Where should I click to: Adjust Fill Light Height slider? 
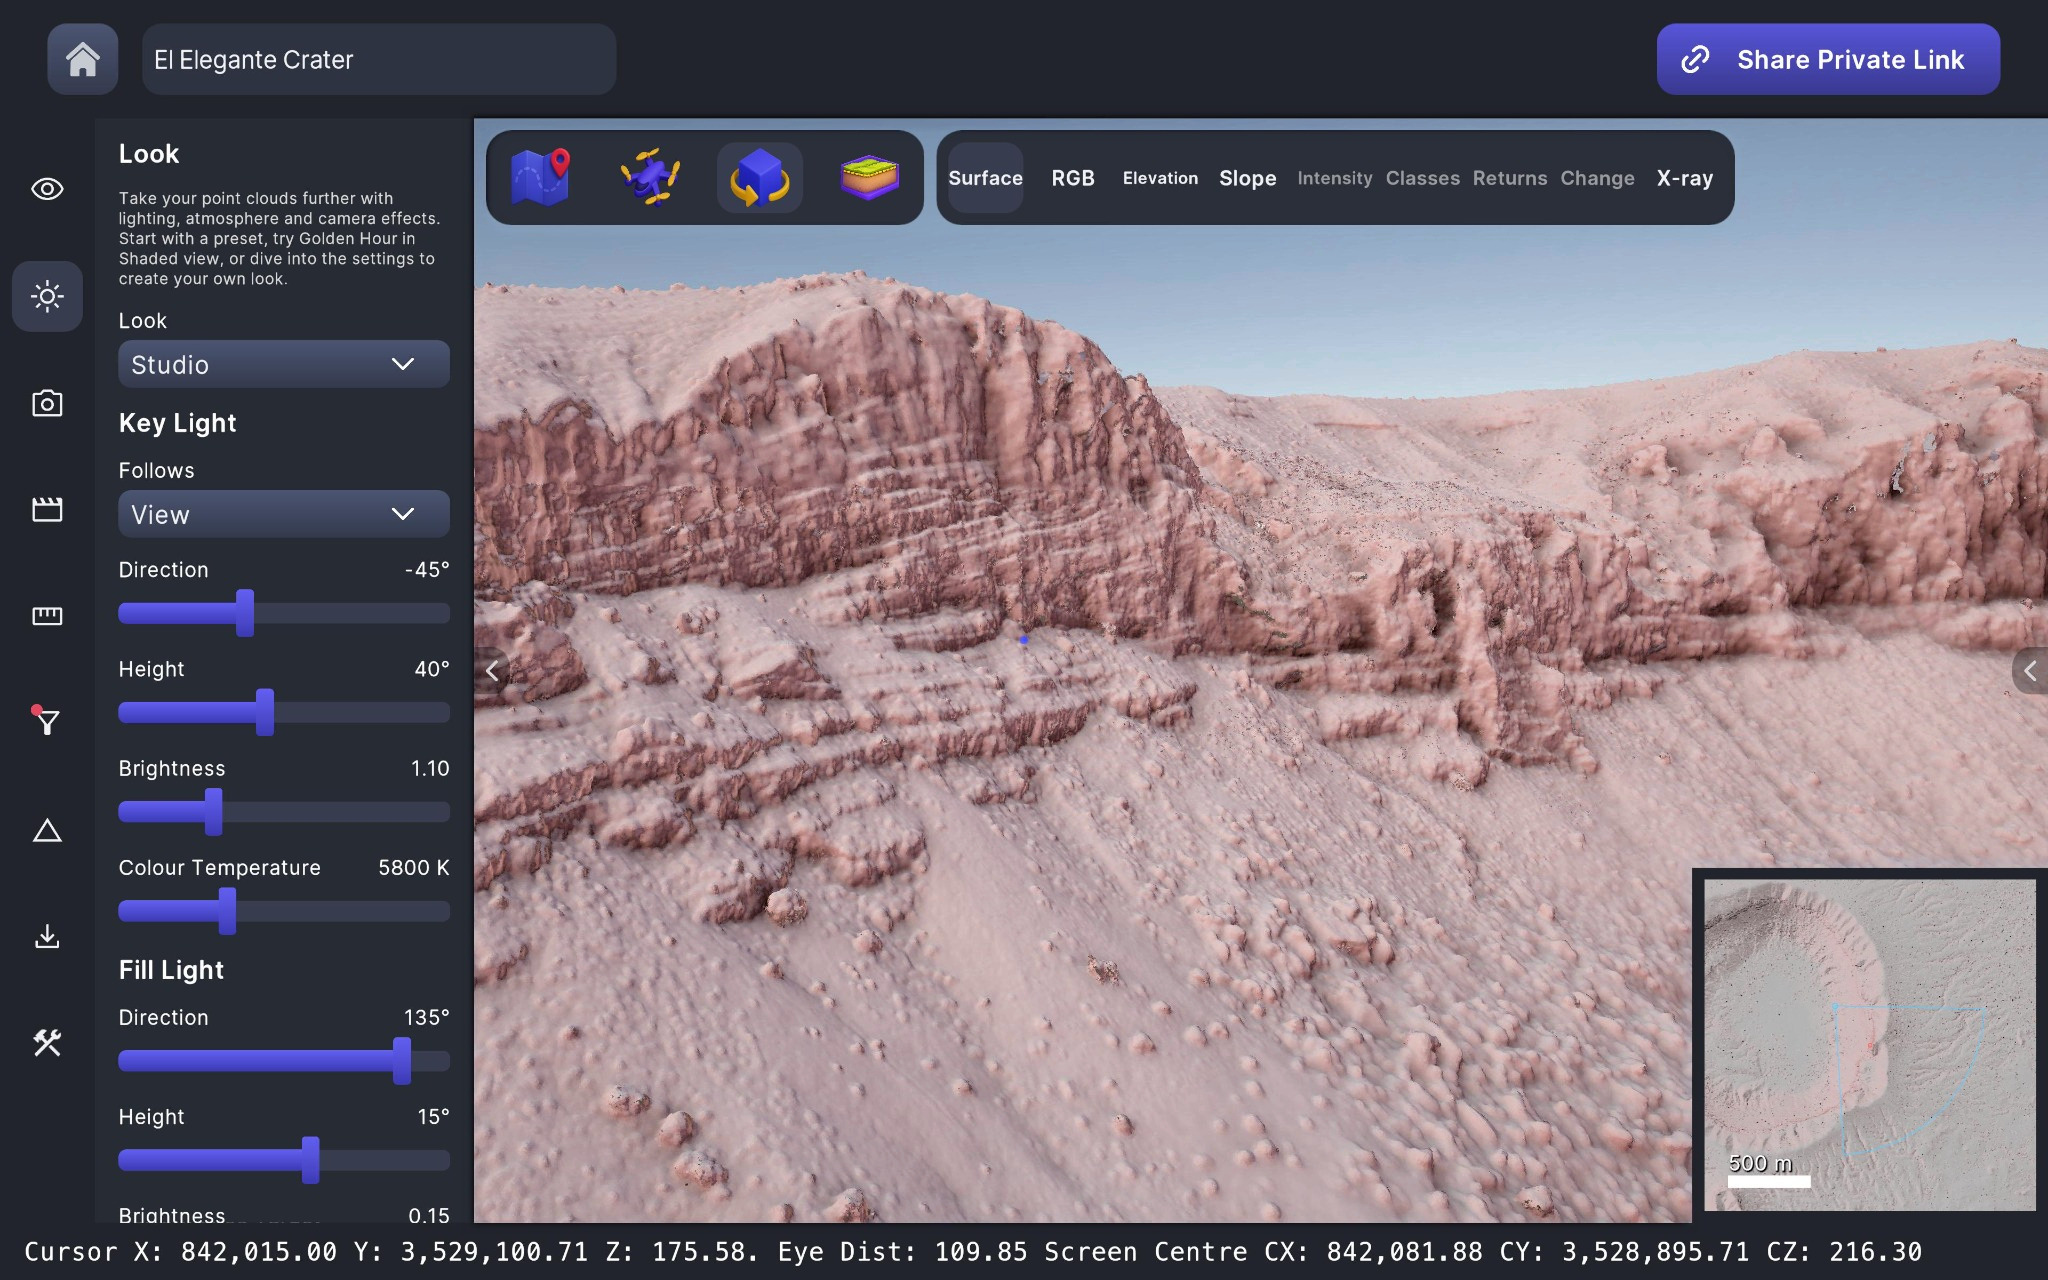tap(284, 1160)
